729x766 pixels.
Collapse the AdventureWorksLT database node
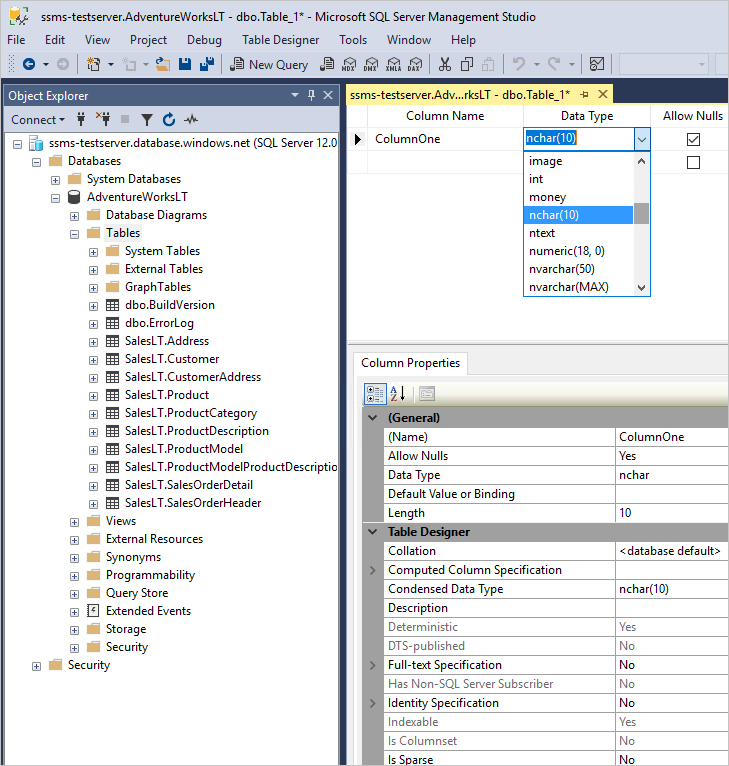55,198
